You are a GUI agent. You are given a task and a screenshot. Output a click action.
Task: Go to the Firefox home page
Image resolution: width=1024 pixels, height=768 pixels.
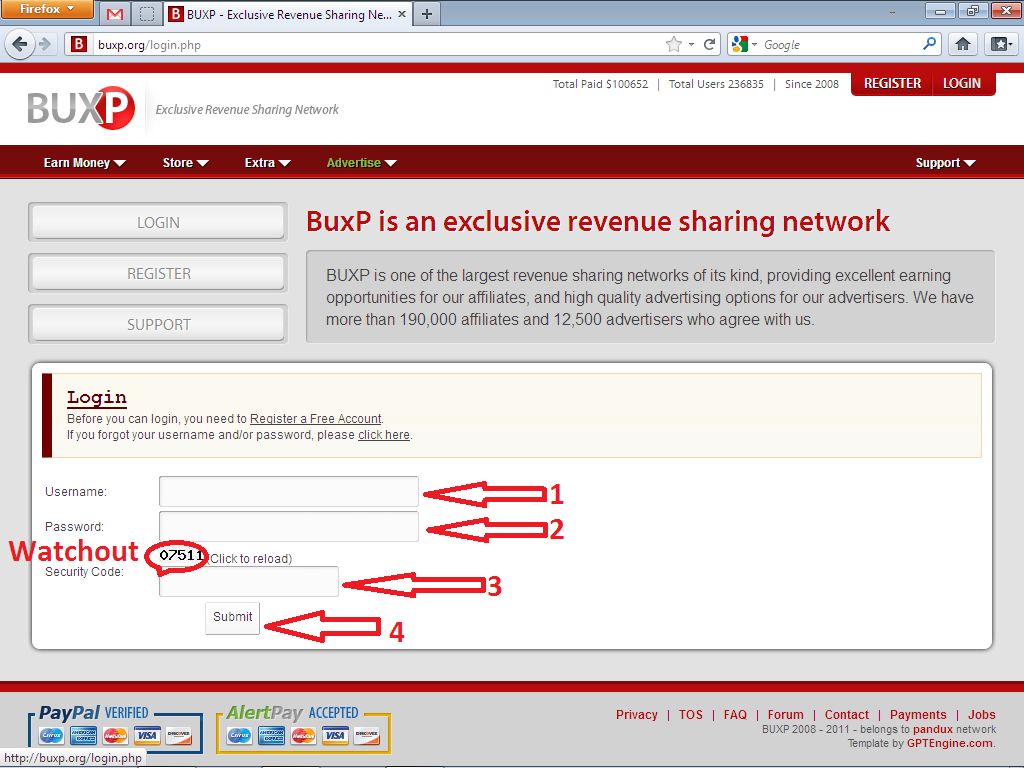[x=963, y=44]
